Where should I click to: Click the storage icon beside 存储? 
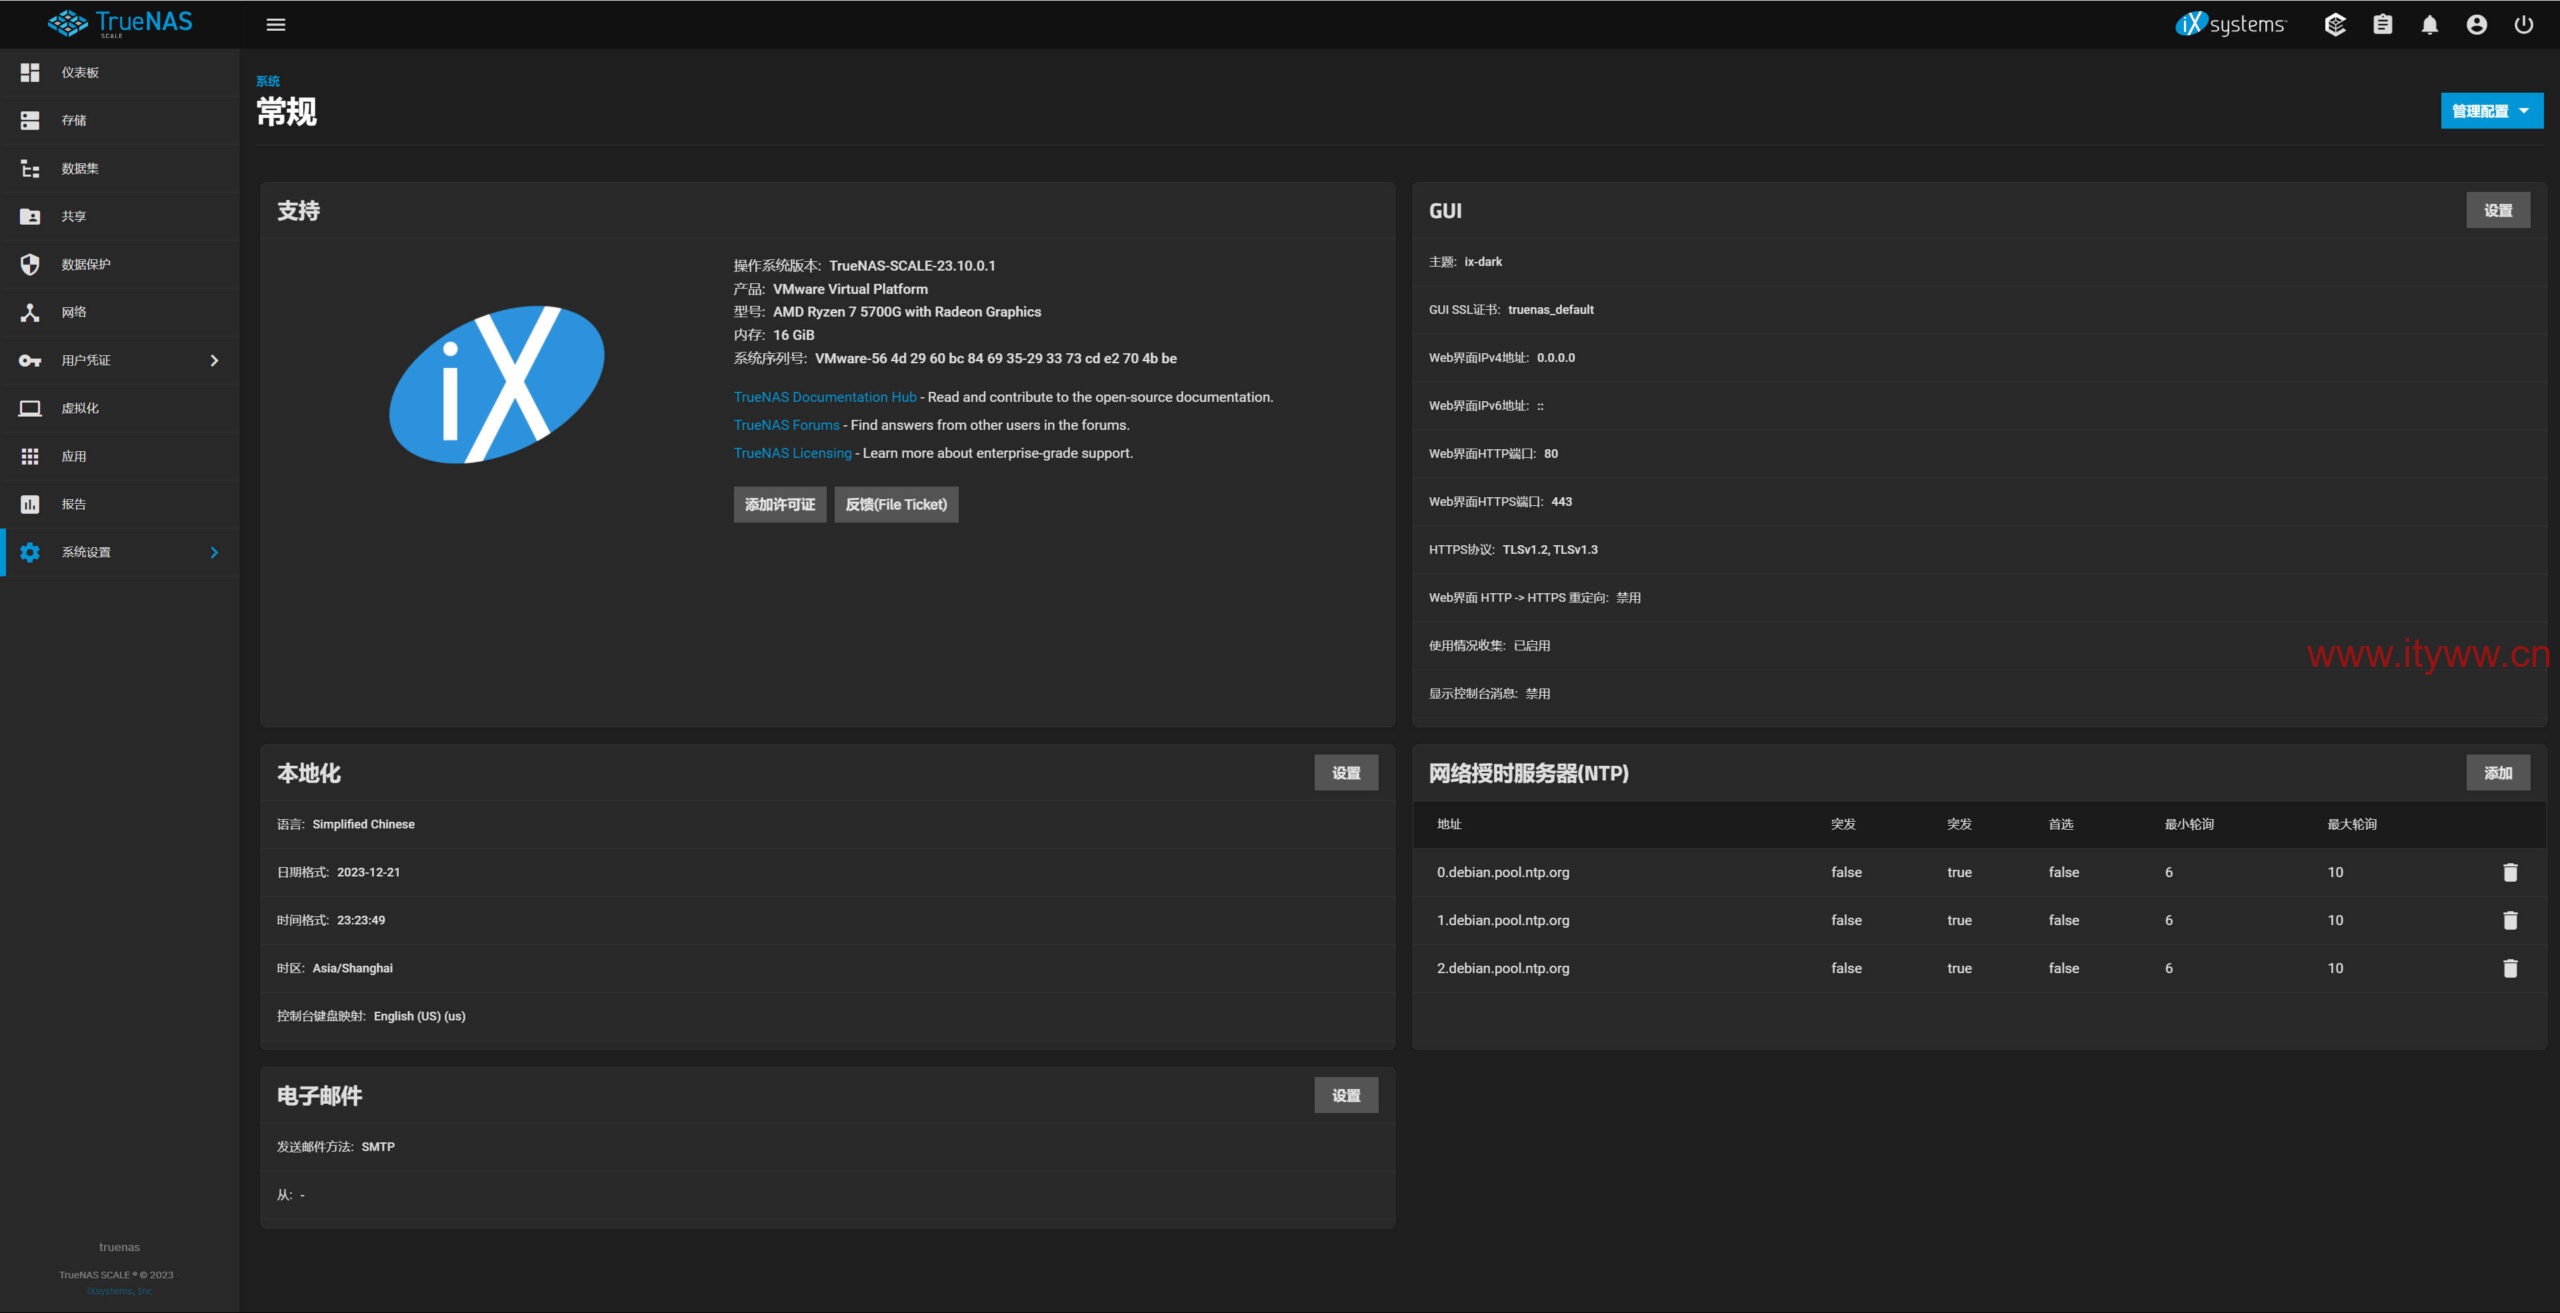click(x=30, y=120)
